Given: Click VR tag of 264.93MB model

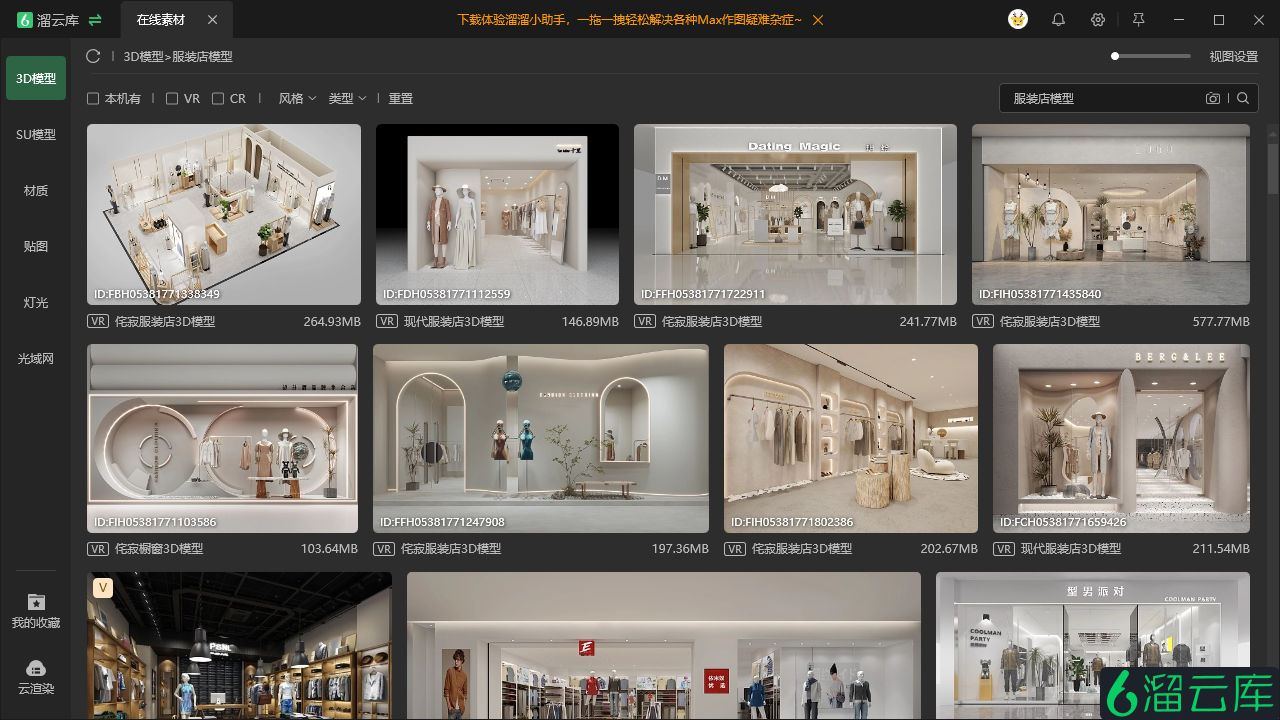Looking at the screenshot, I should pos(98,322).
